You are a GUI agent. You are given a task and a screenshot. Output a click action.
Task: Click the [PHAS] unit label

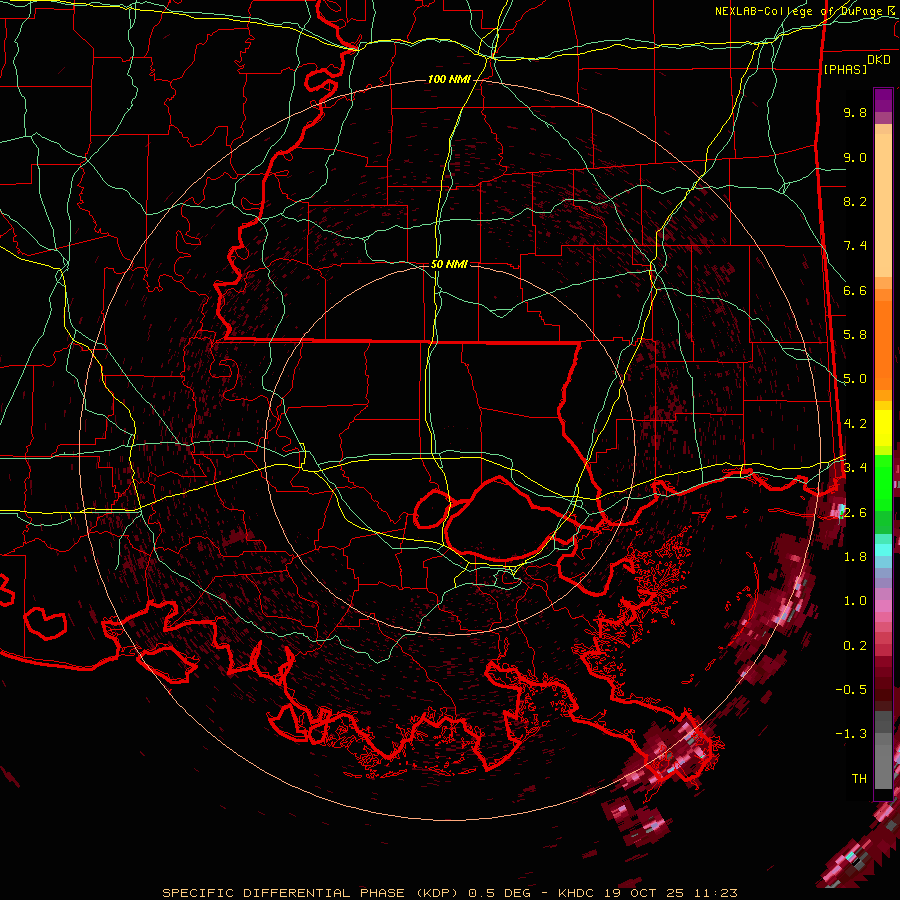[x=845, y=69]
